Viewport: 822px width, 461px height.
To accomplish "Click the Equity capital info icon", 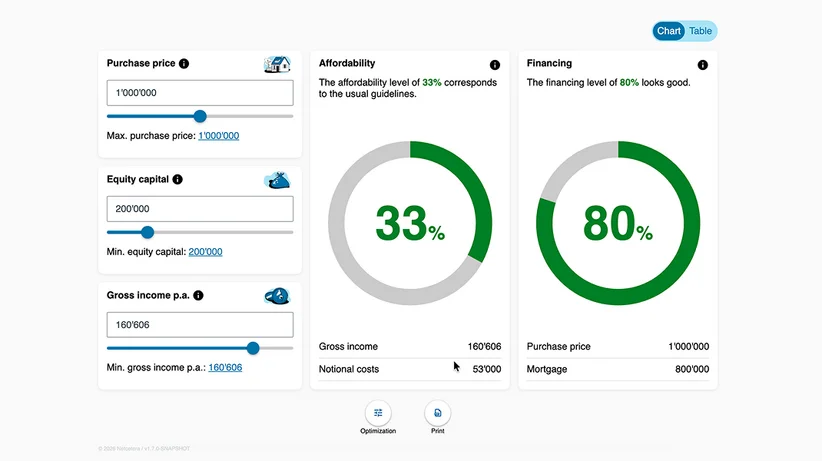I will point(178,179).
